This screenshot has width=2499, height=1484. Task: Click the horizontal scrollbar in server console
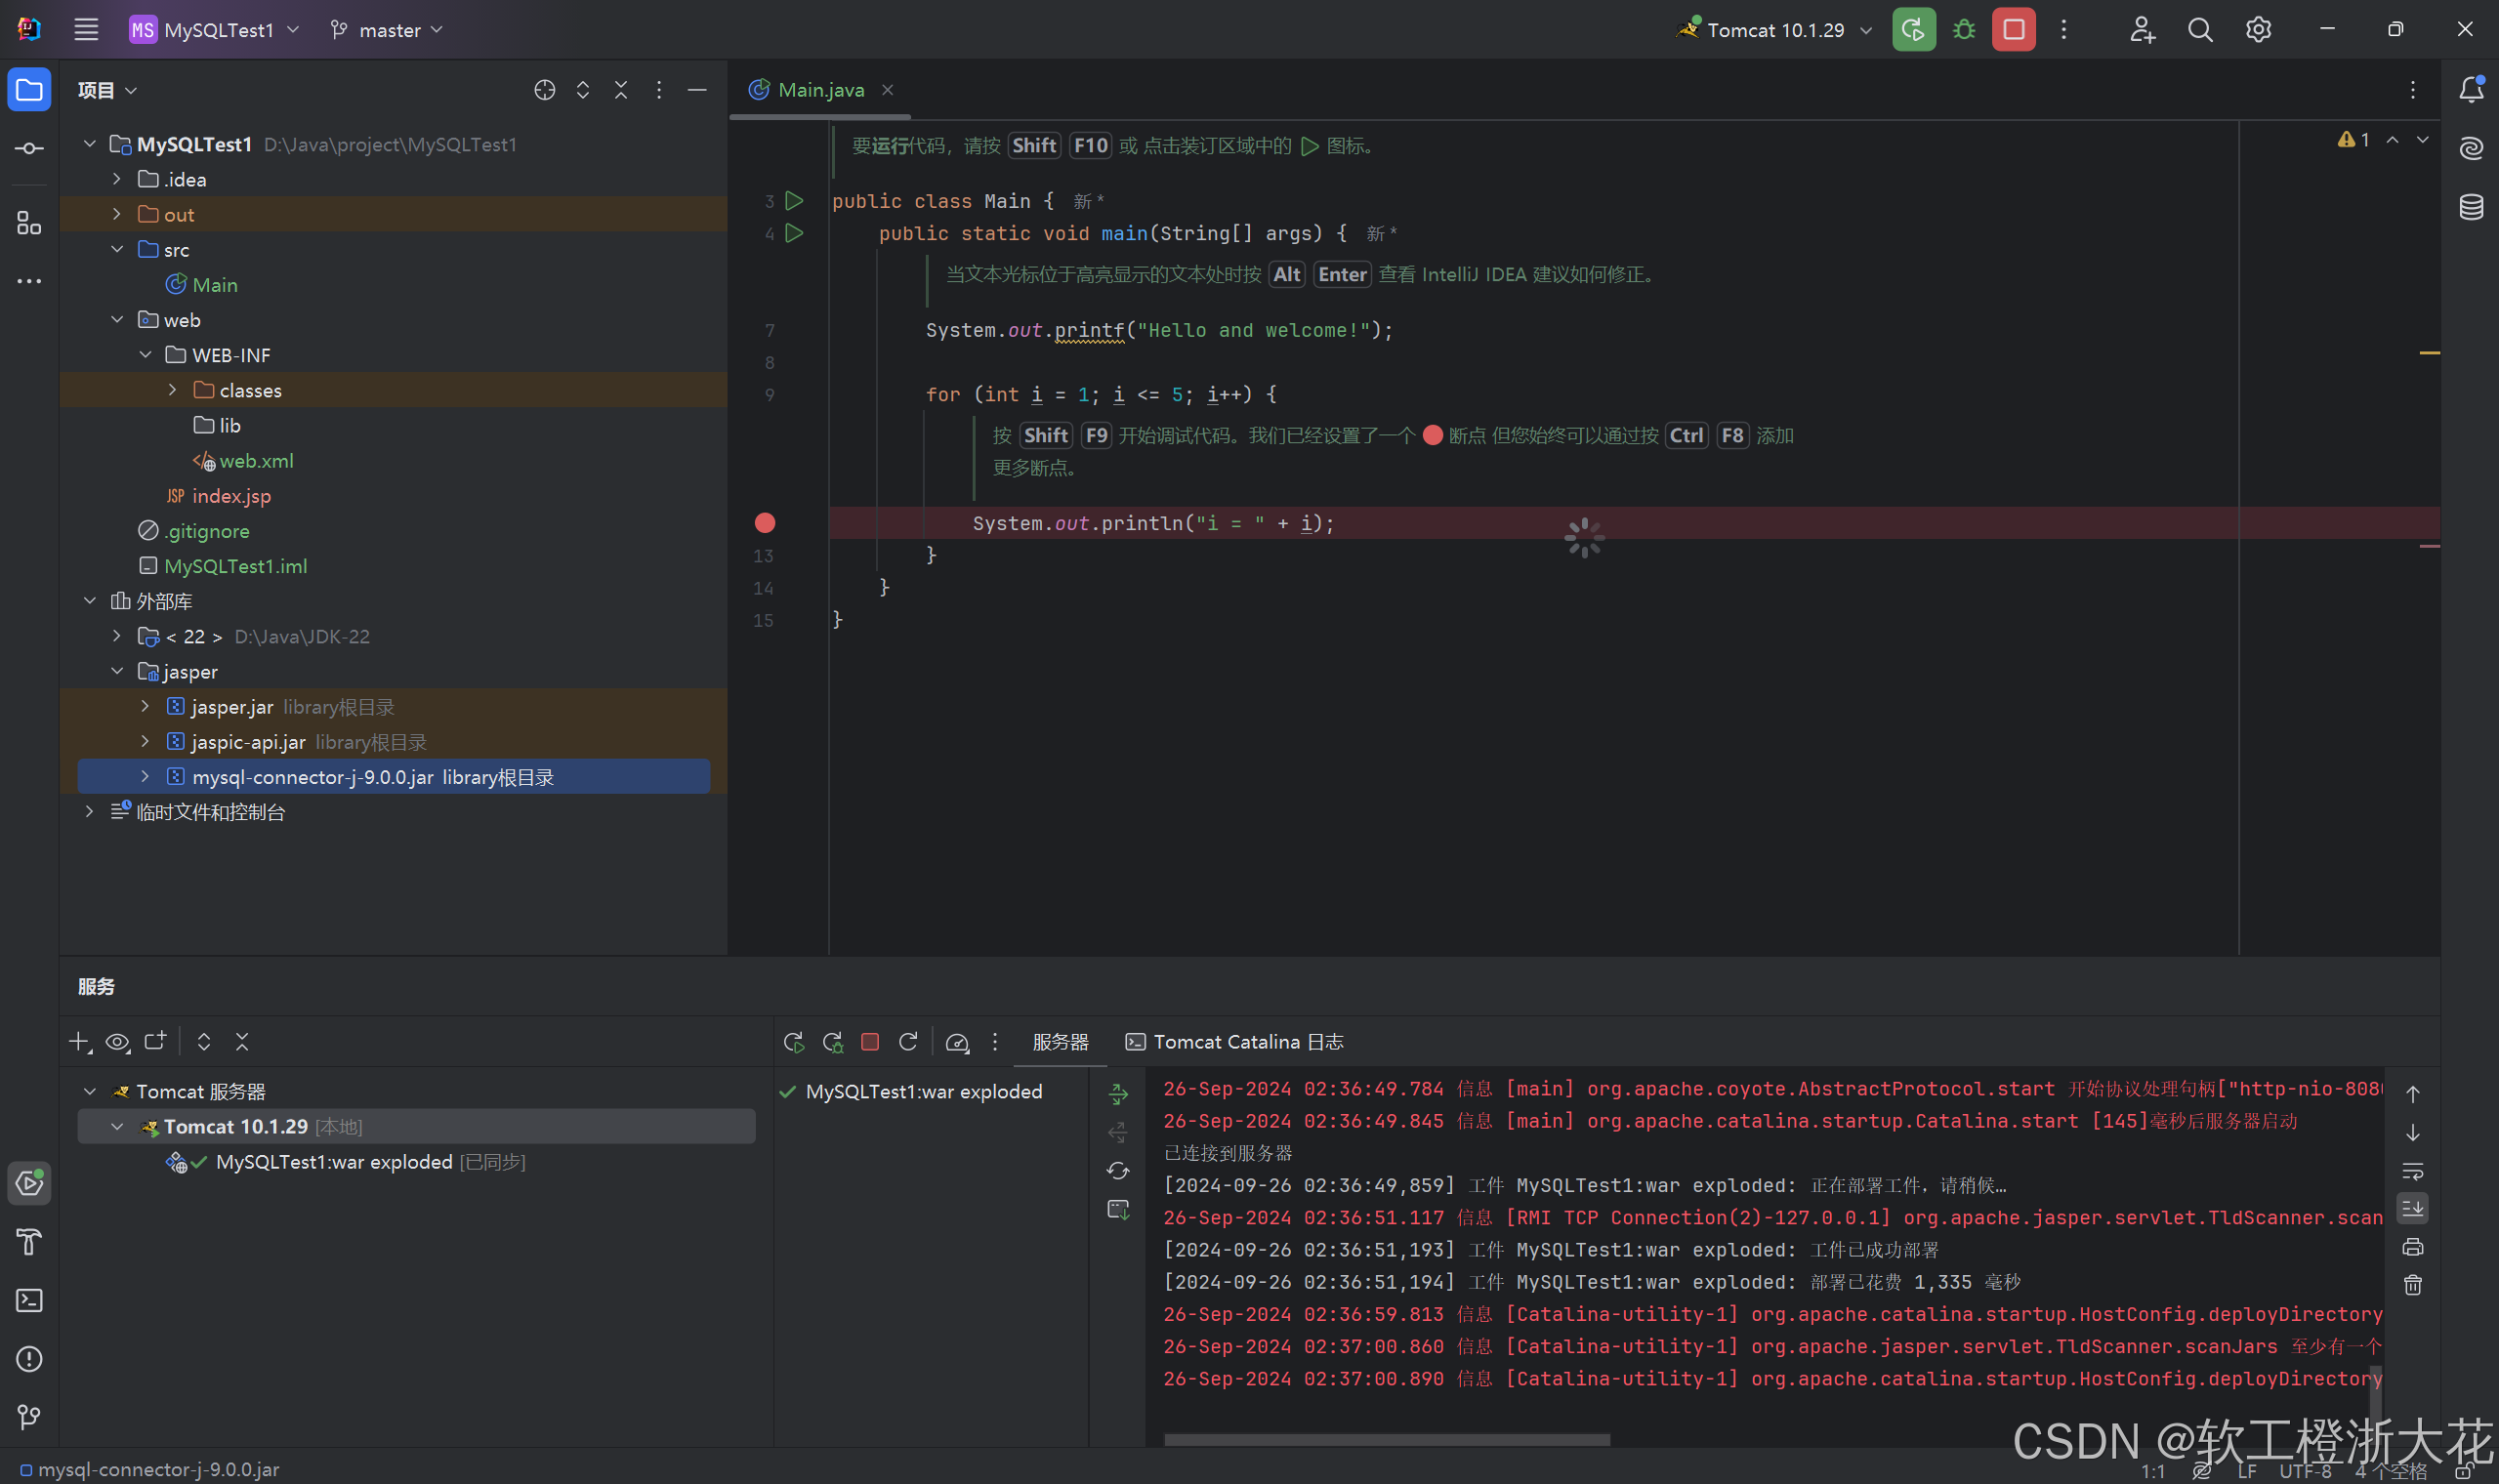tap(1386, 1440)
